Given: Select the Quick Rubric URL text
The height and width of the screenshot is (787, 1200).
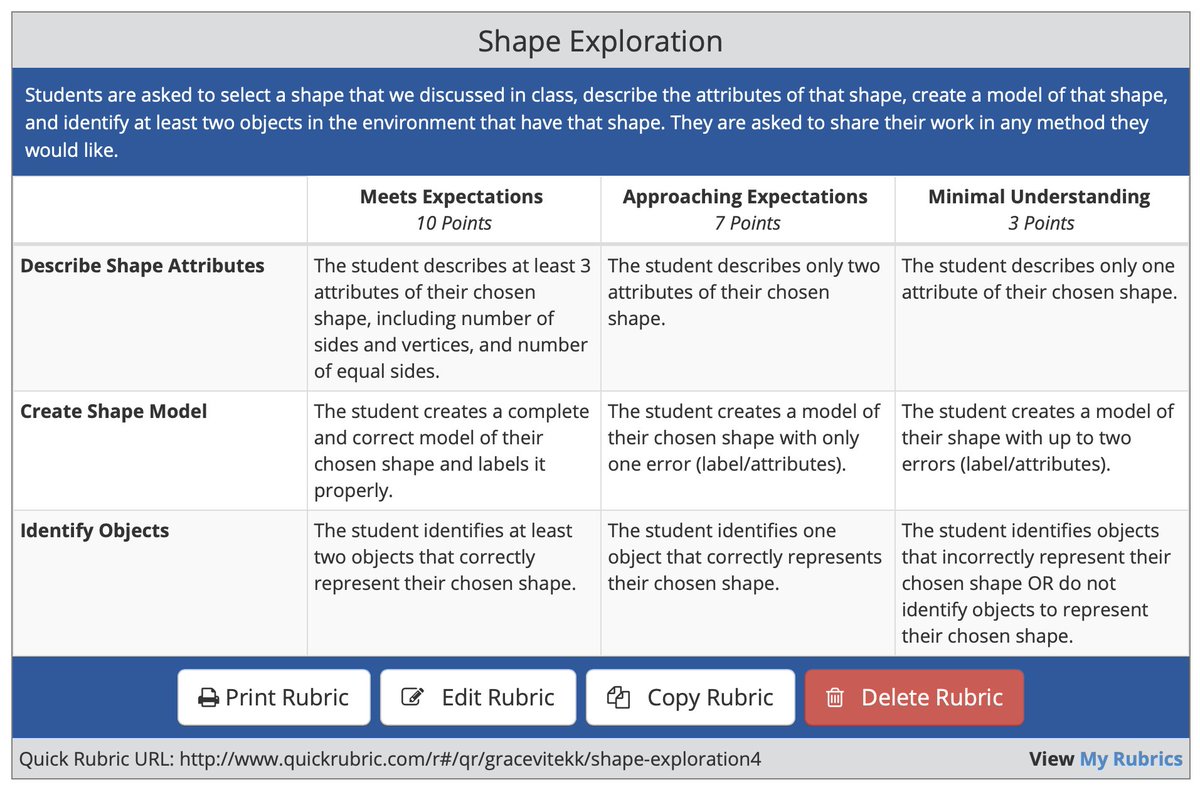Looking at the screenshot, I should 391,759.
